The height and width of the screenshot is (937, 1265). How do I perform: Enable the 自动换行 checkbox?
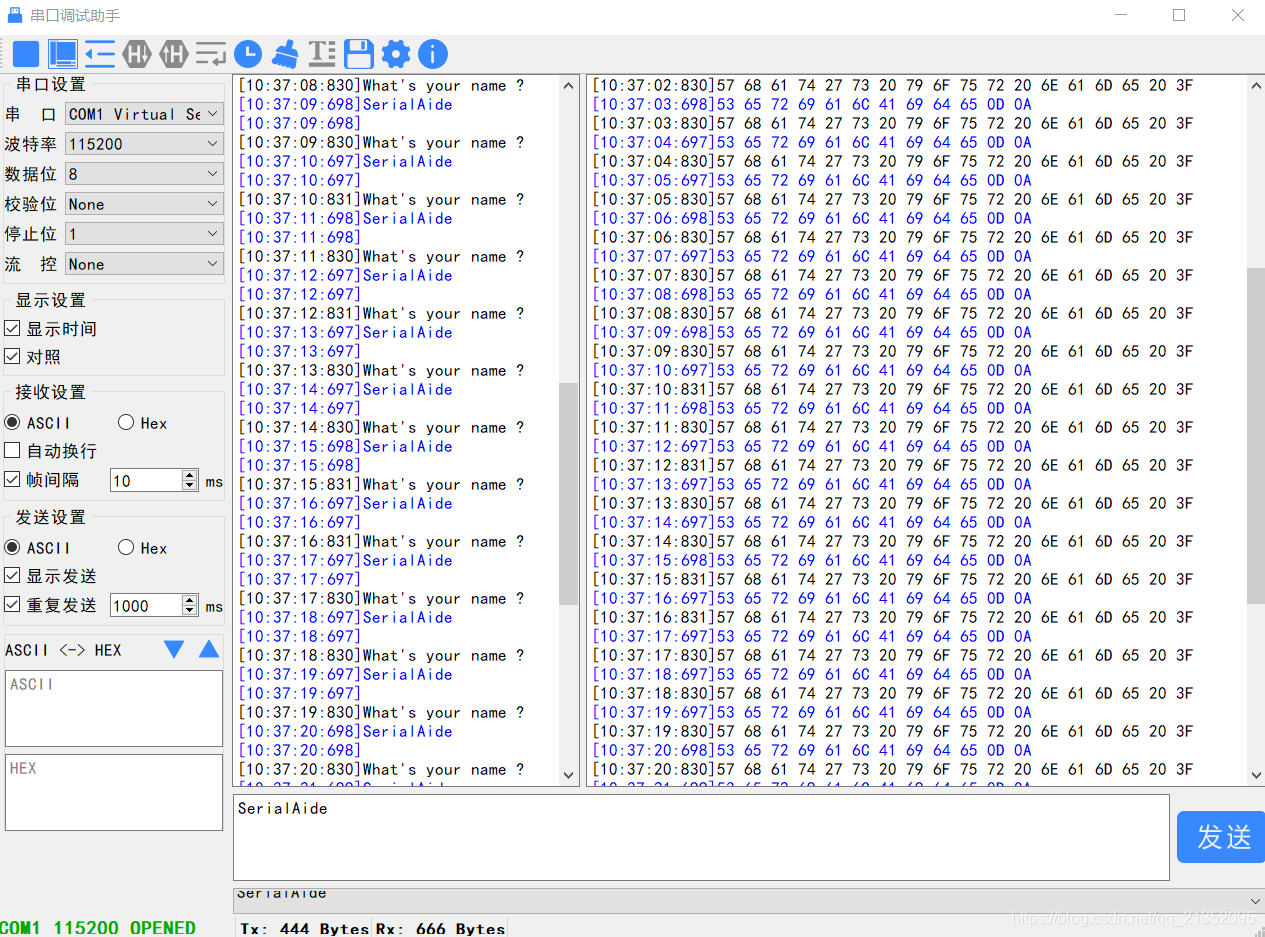(13, 451)
